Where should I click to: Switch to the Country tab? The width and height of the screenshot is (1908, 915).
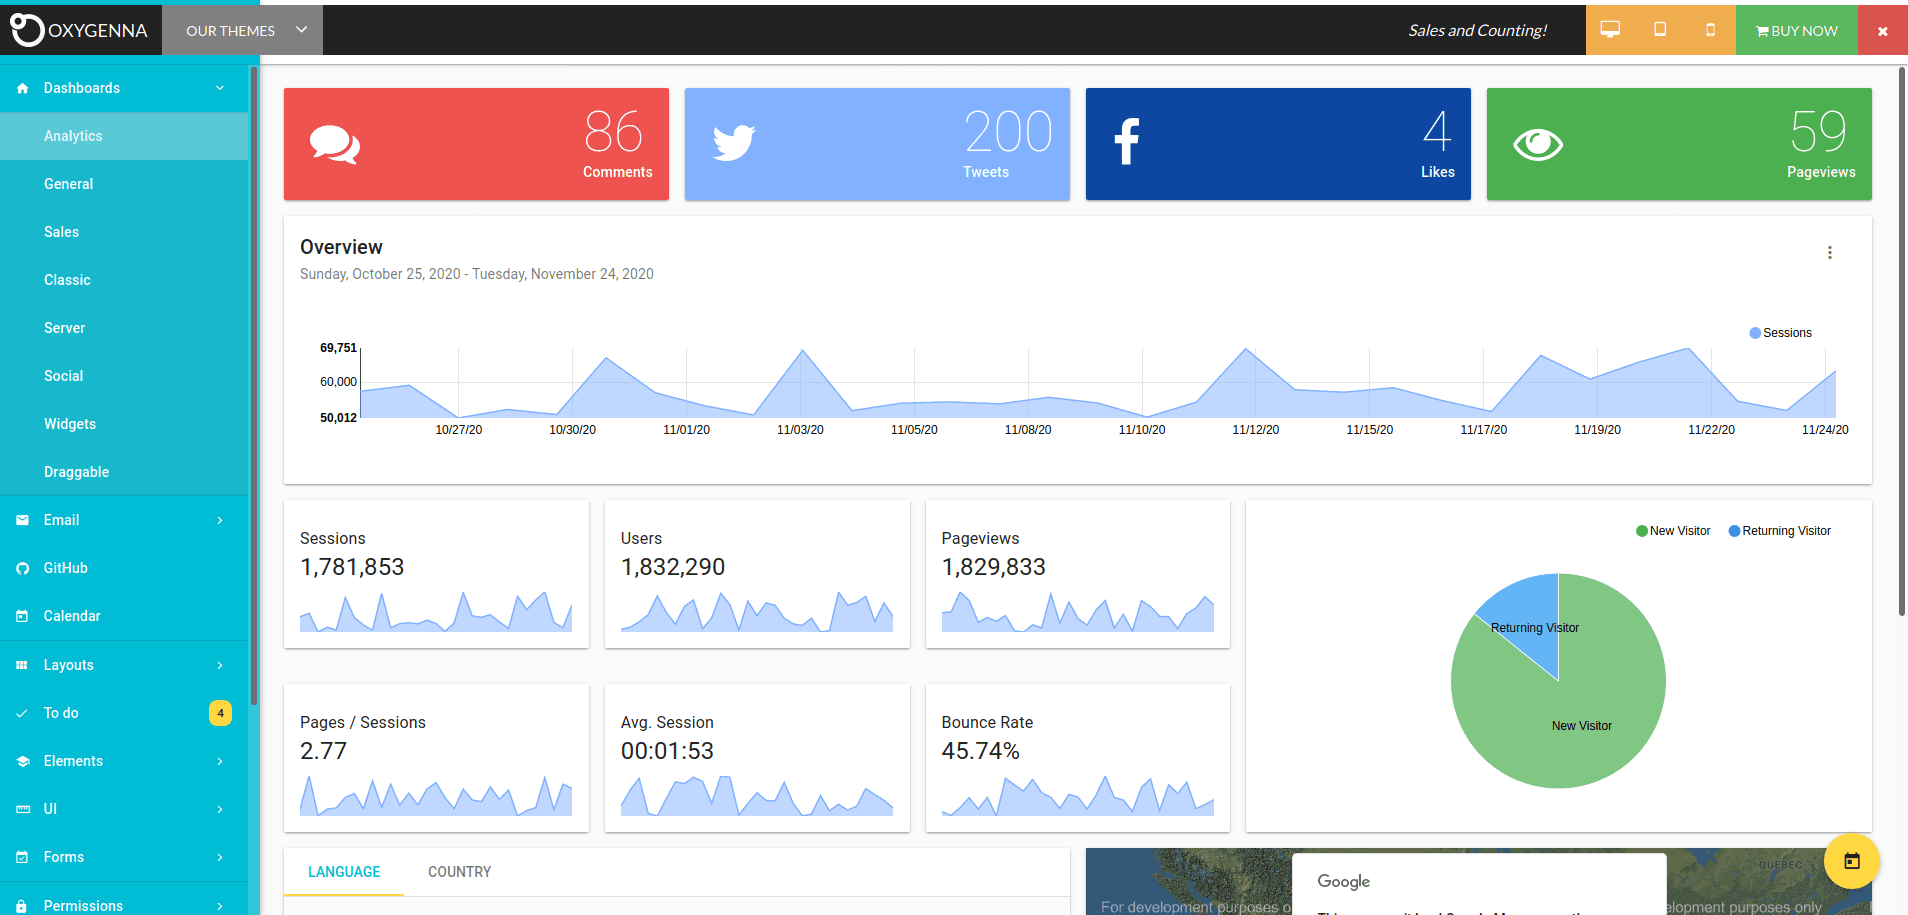point(459,872)
